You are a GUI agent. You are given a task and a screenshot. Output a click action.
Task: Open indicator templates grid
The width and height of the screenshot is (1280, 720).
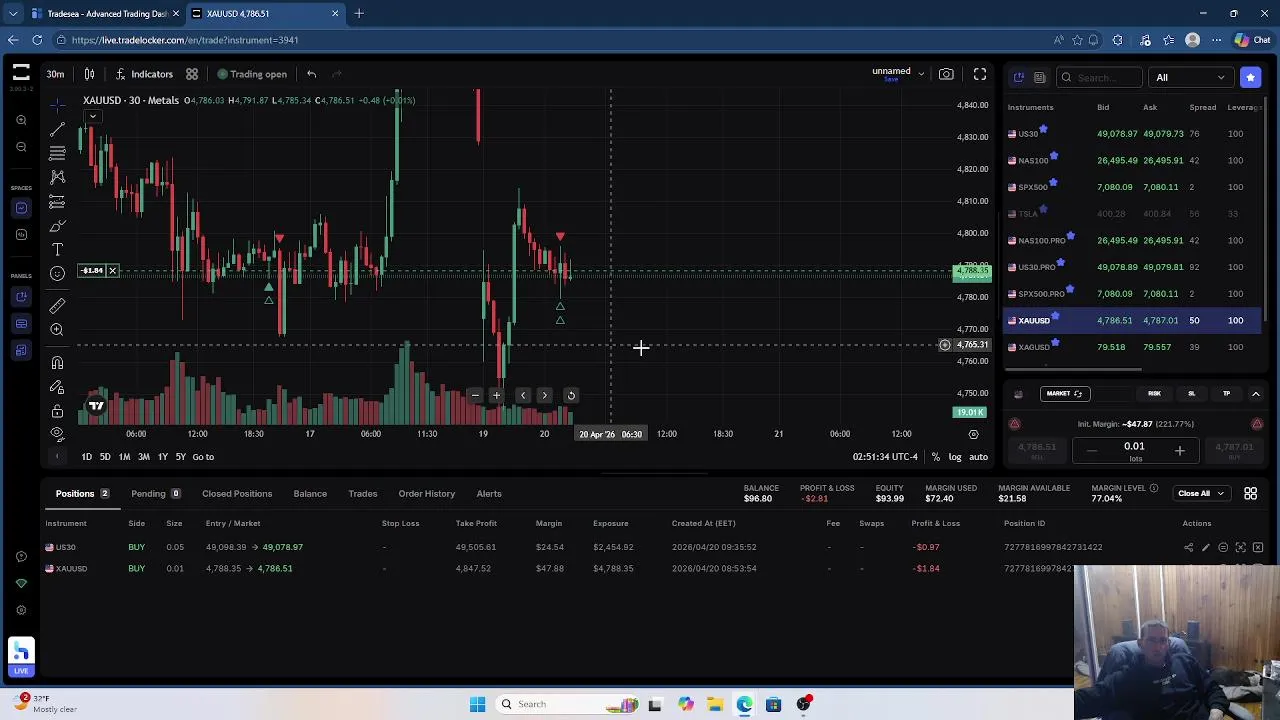192,74
